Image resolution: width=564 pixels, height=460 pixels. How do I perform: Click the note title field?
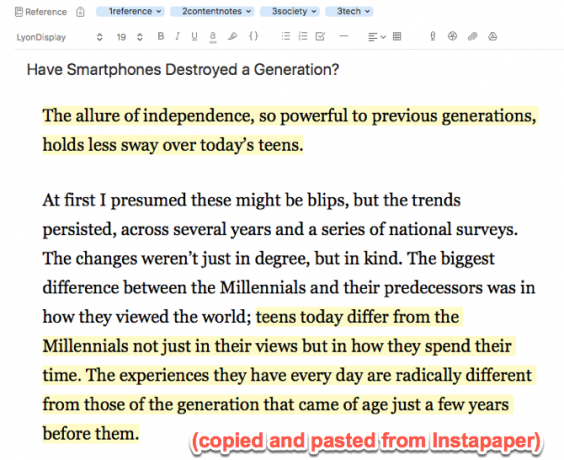183,69
